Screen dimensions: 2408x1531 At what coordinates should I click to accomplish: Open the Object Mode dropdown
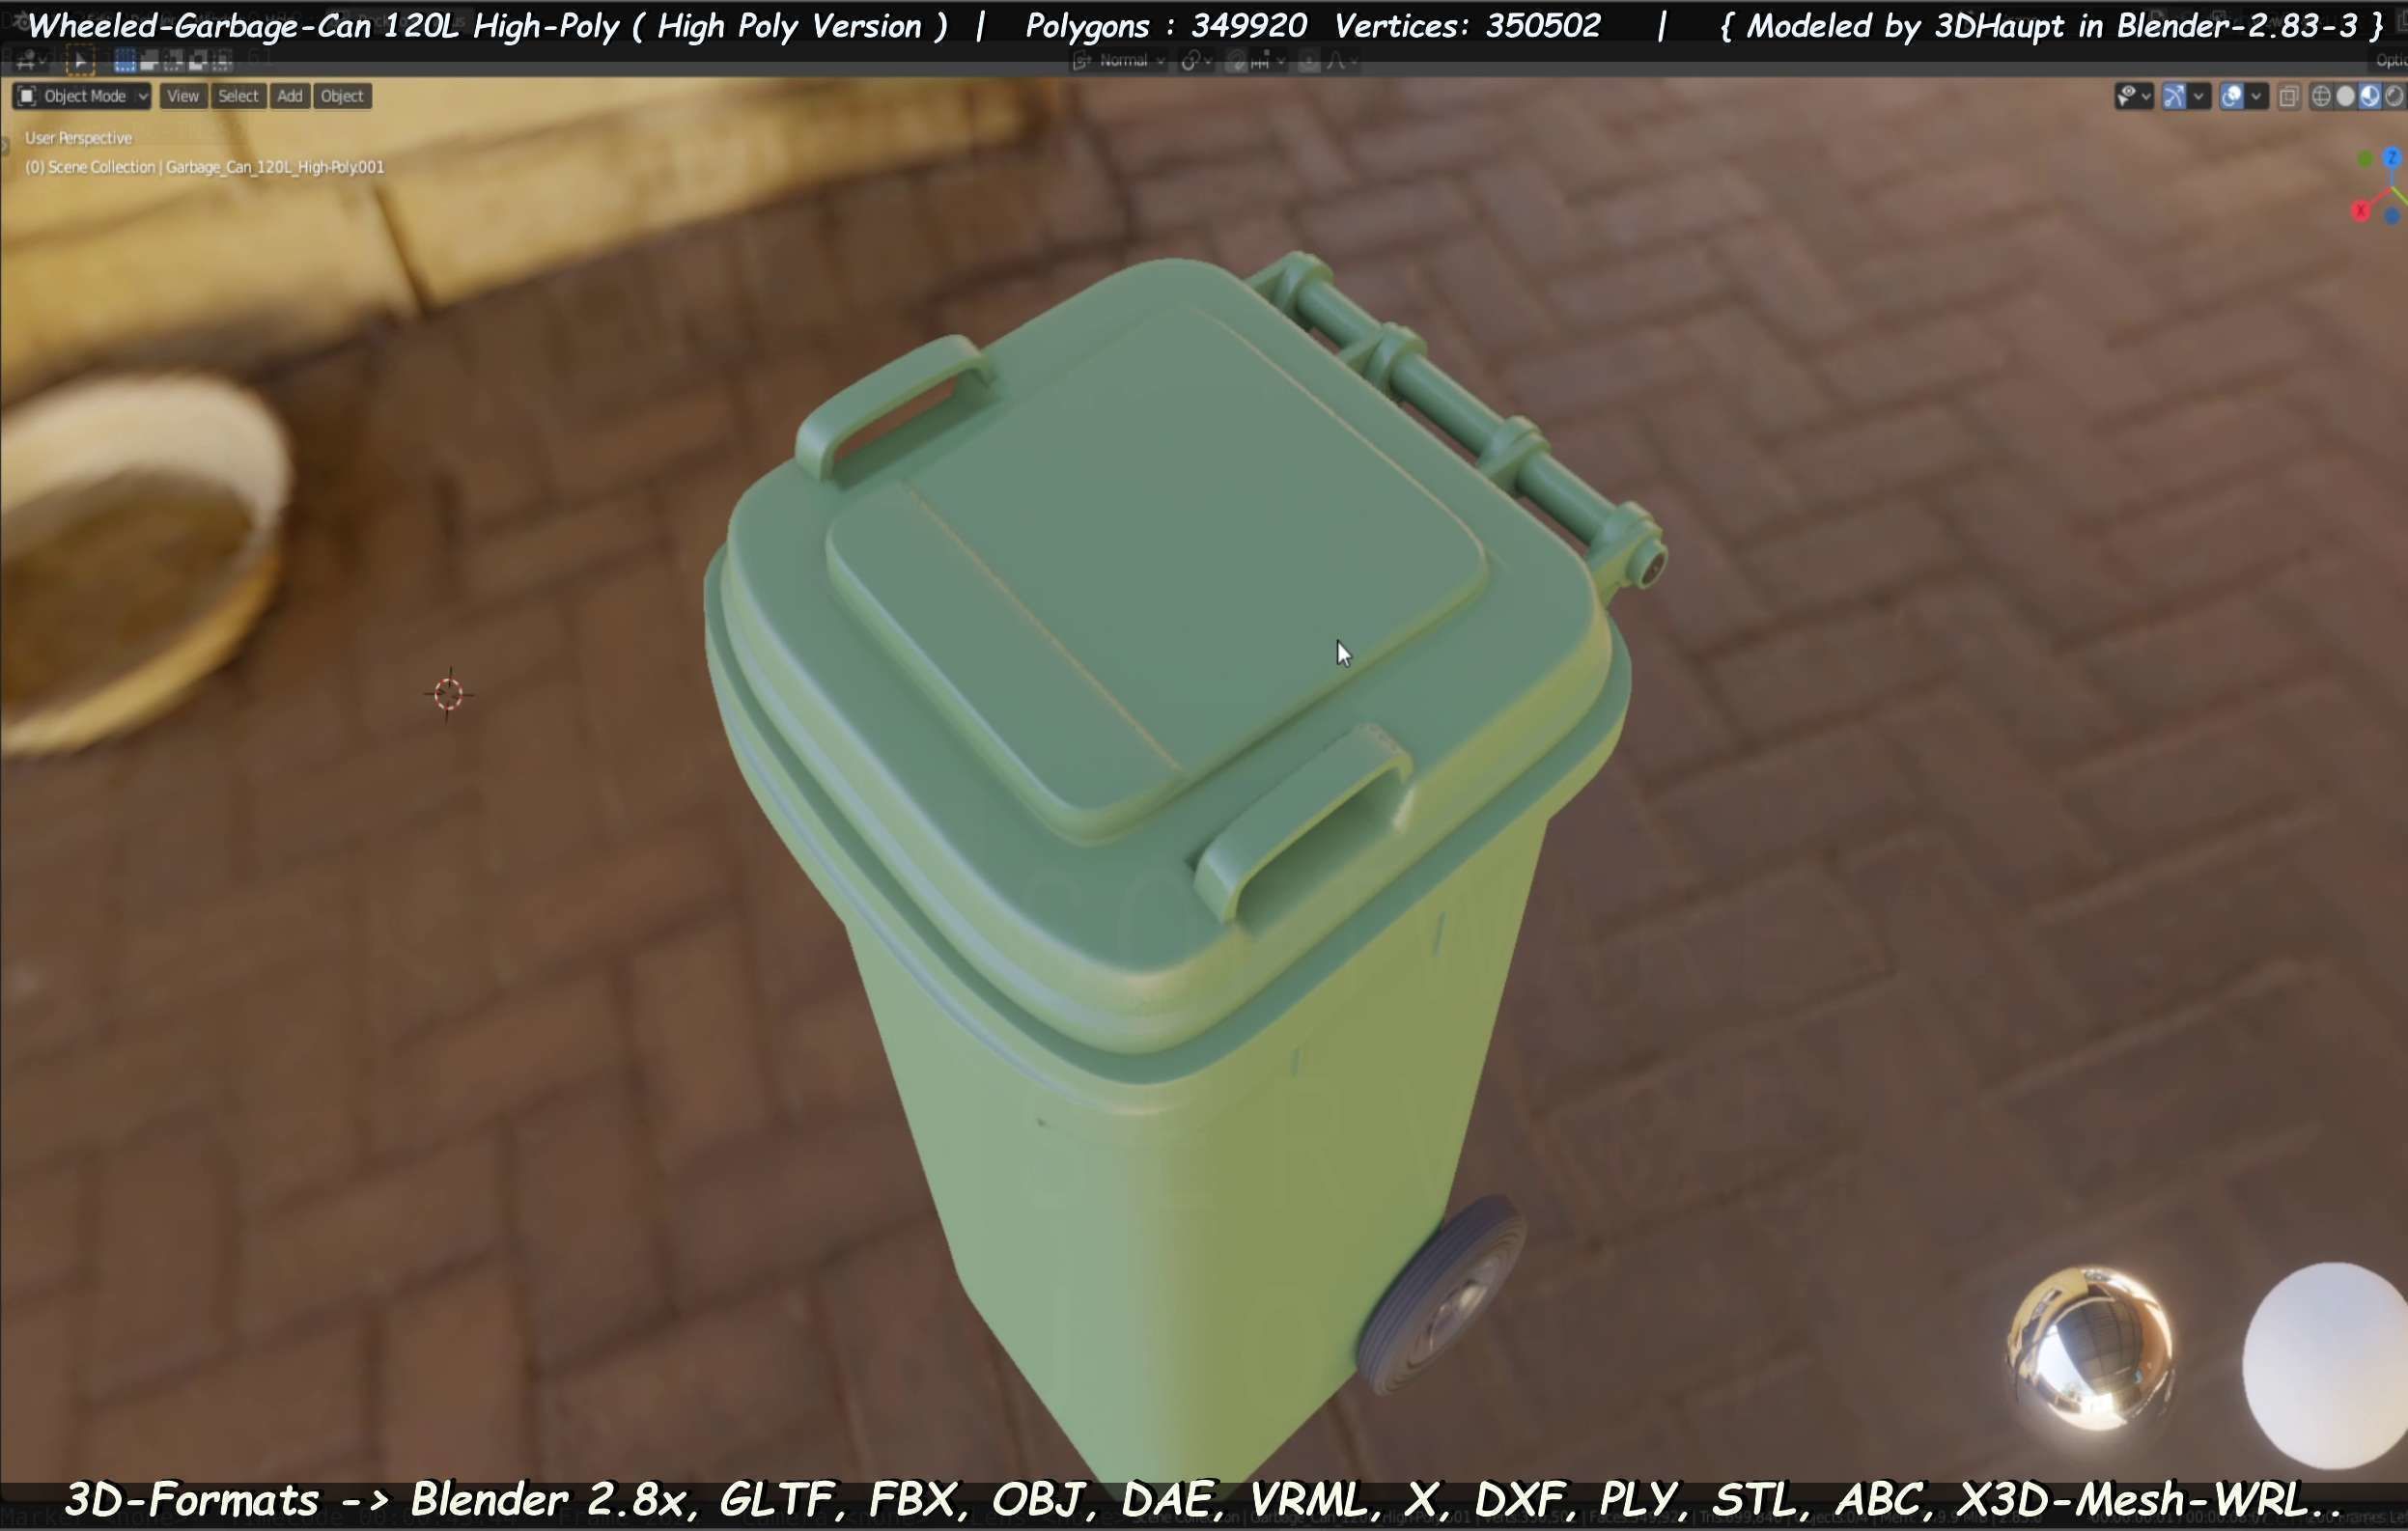(82, 96)
